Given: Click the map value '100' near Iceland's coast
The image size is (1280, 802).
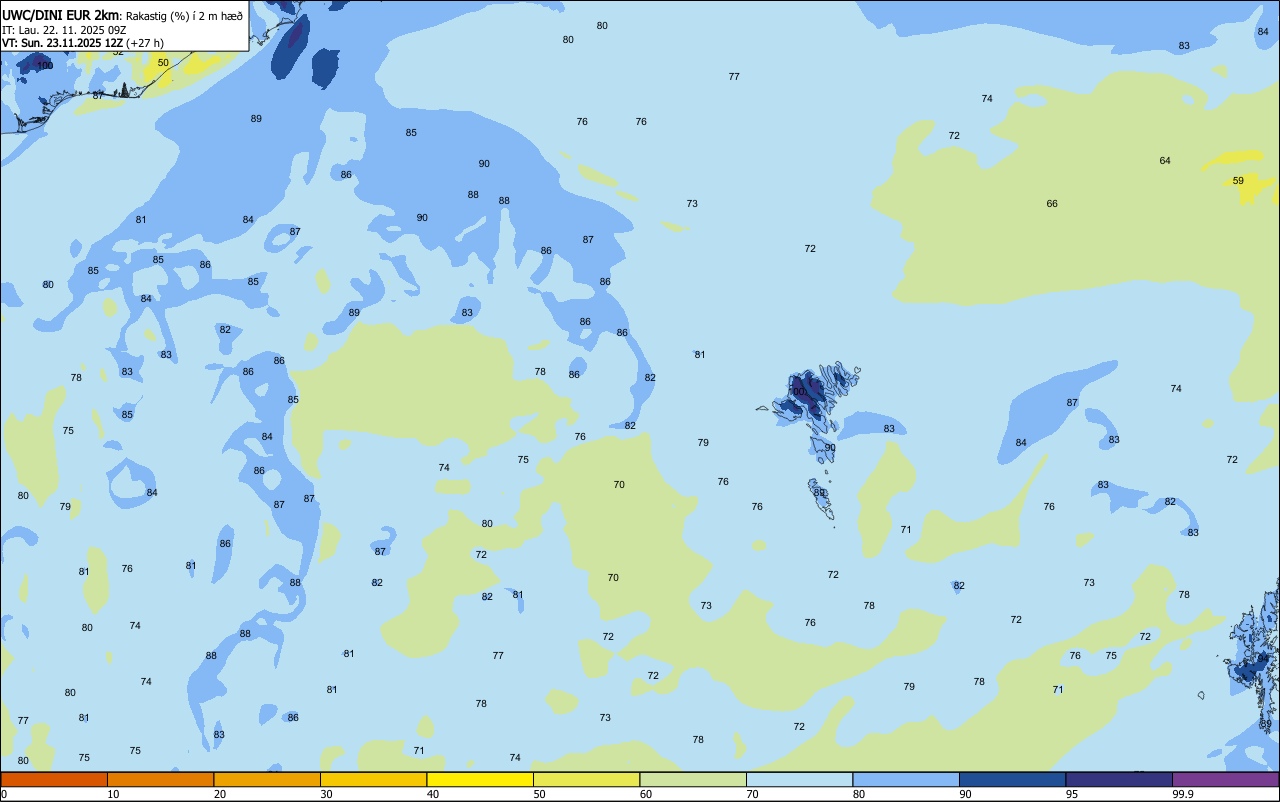Looking at the screenshot, I should 45,65.
